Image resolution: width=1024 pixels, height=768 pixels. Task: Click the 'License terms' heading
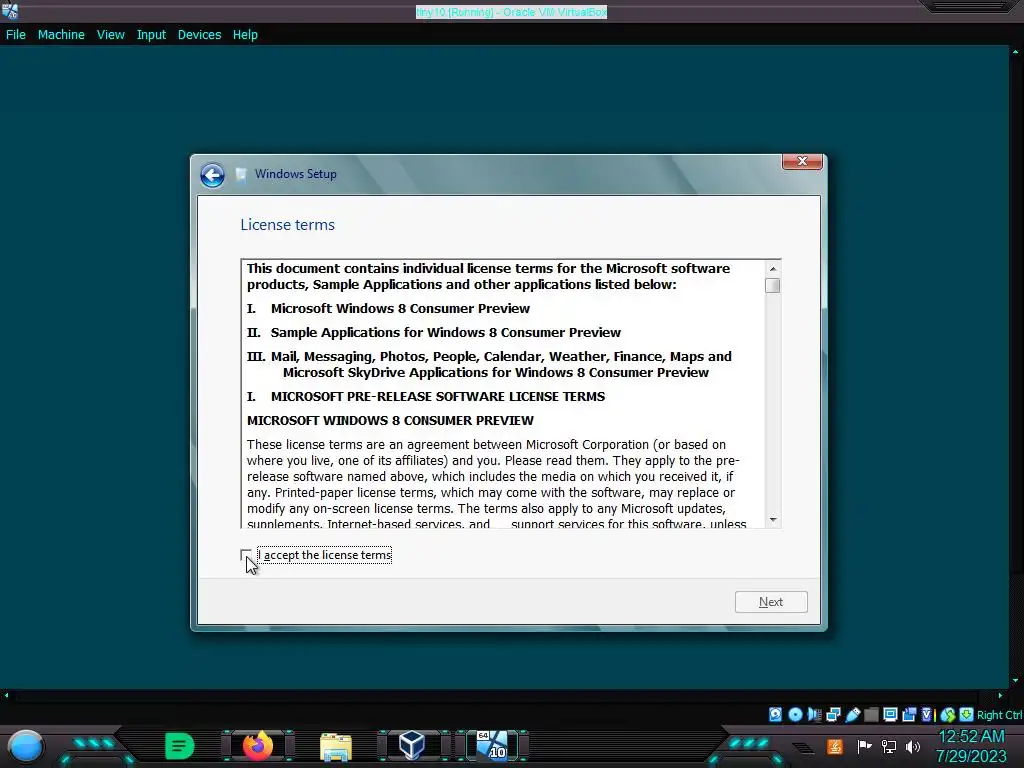click(x=287, y=225)
